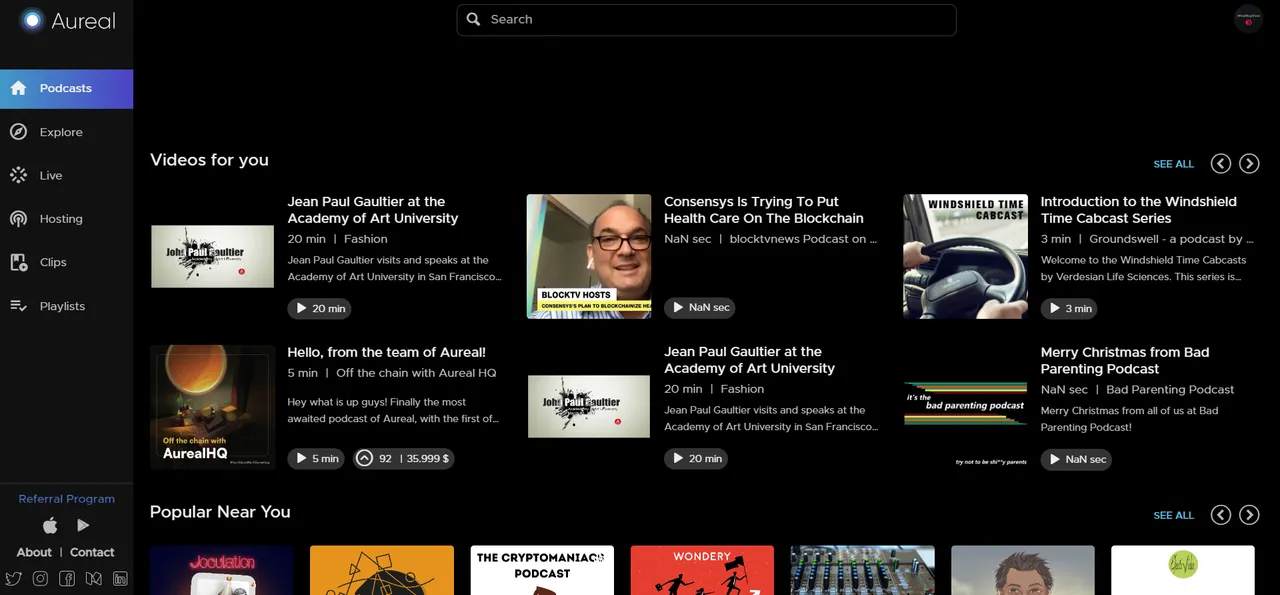This screenshot has height=595, width=1280.
Task: Open the Wondery podcast card
Action: (702, 570)
